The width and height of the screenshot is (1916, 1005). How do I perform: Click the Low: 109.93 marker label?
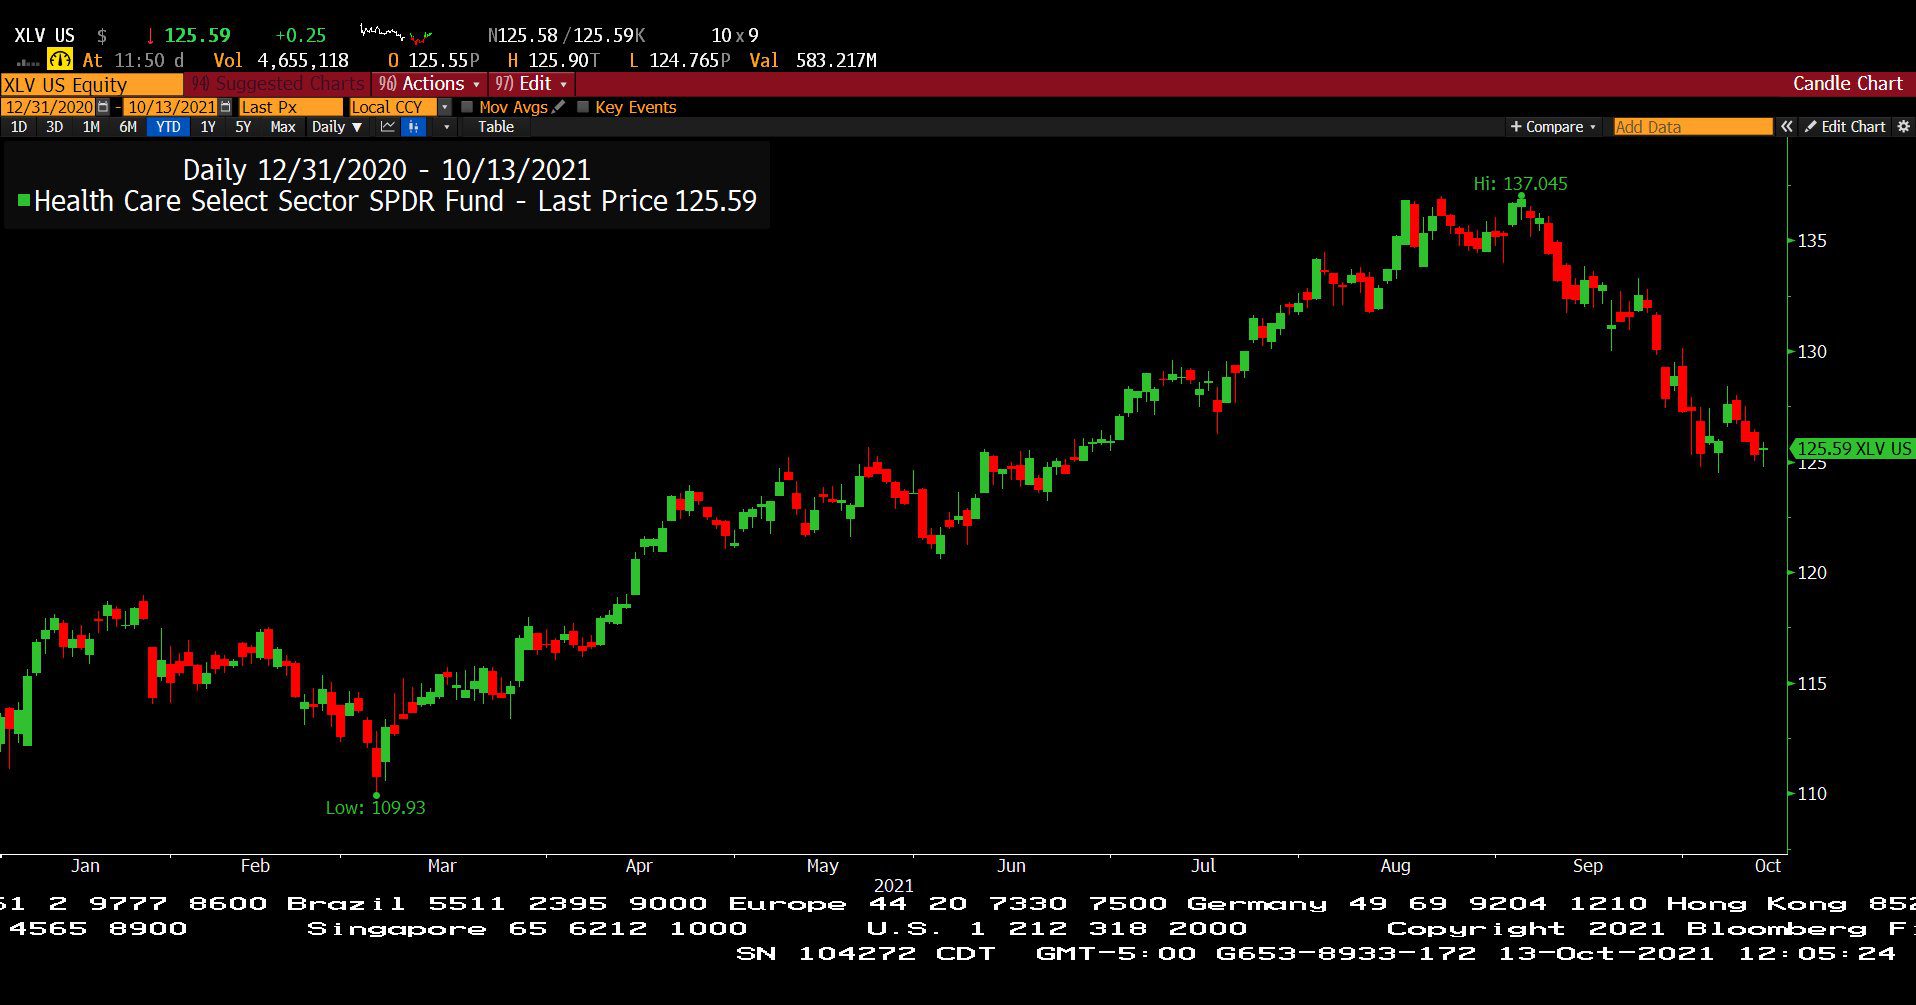pyautogui.click(x=375, y=807)
